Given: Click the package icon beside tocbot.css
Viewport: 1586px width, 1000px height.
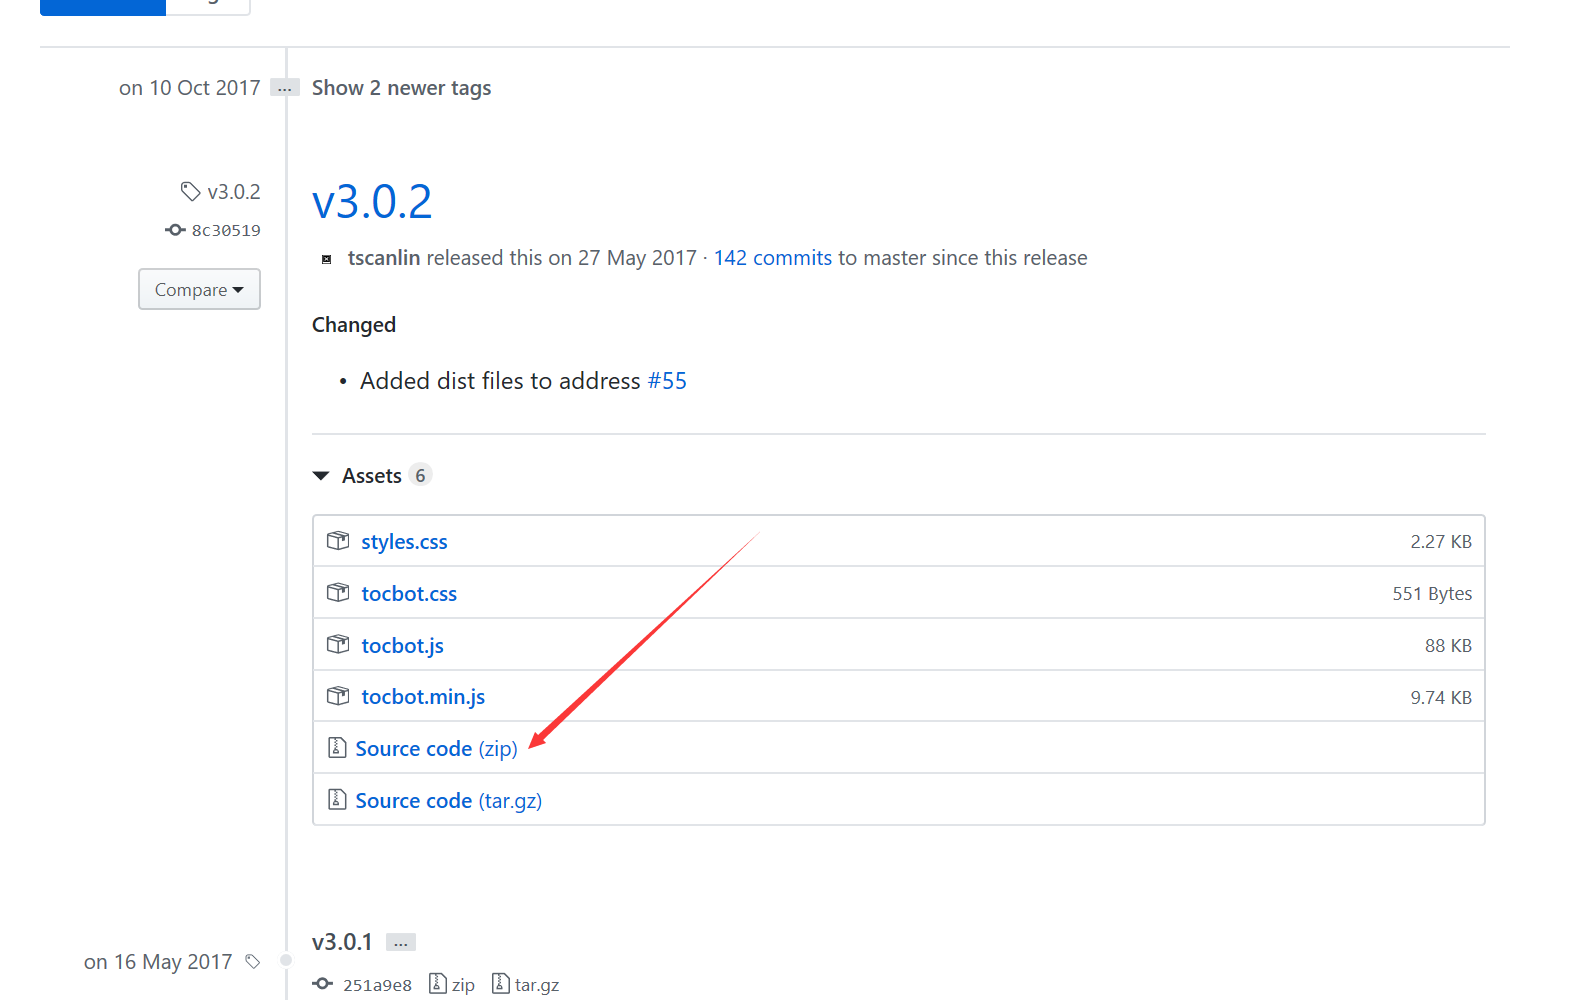Looking at the screenshot, I should 338,593.
